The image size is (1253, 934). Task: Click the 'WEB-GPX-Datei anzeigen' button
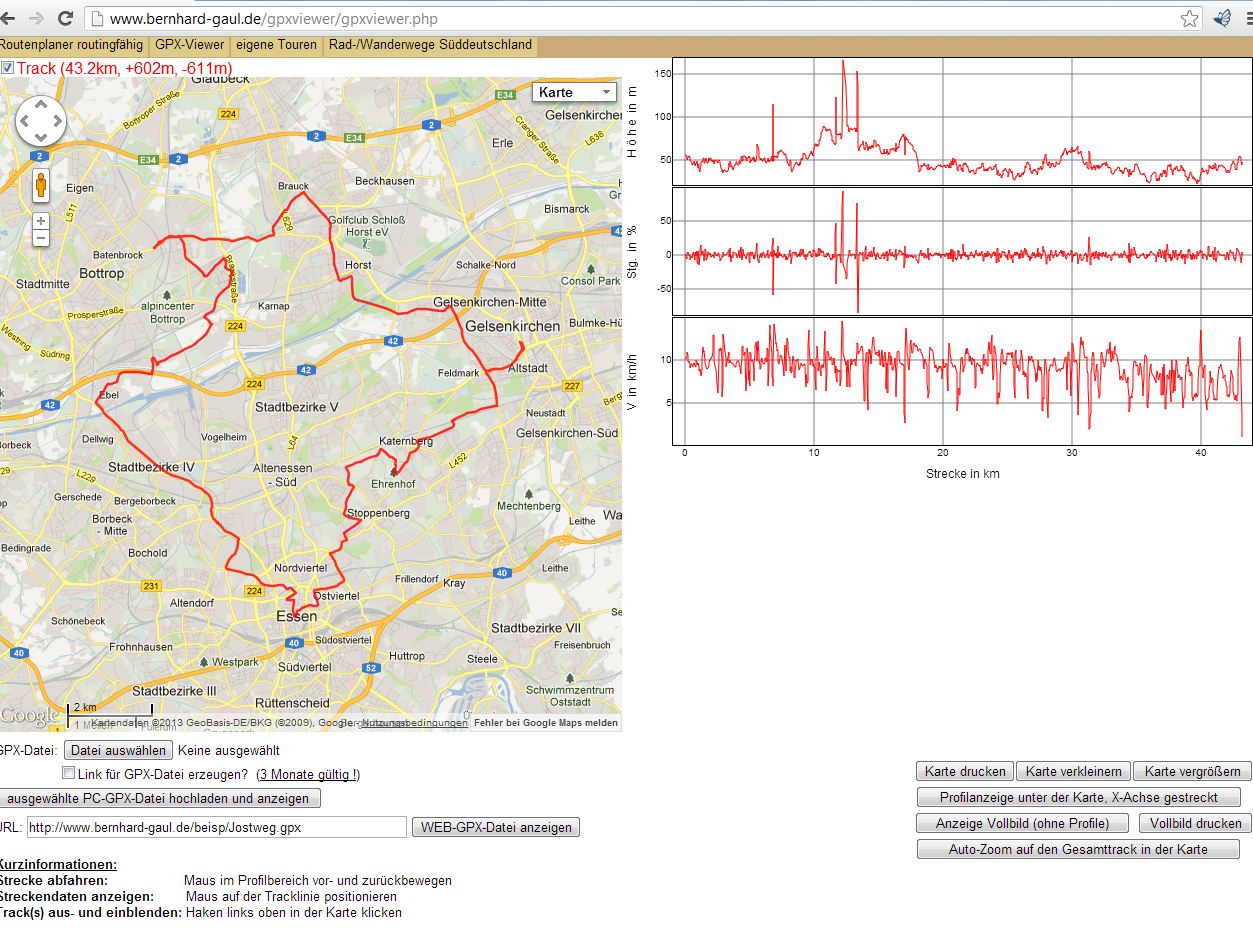496,827
